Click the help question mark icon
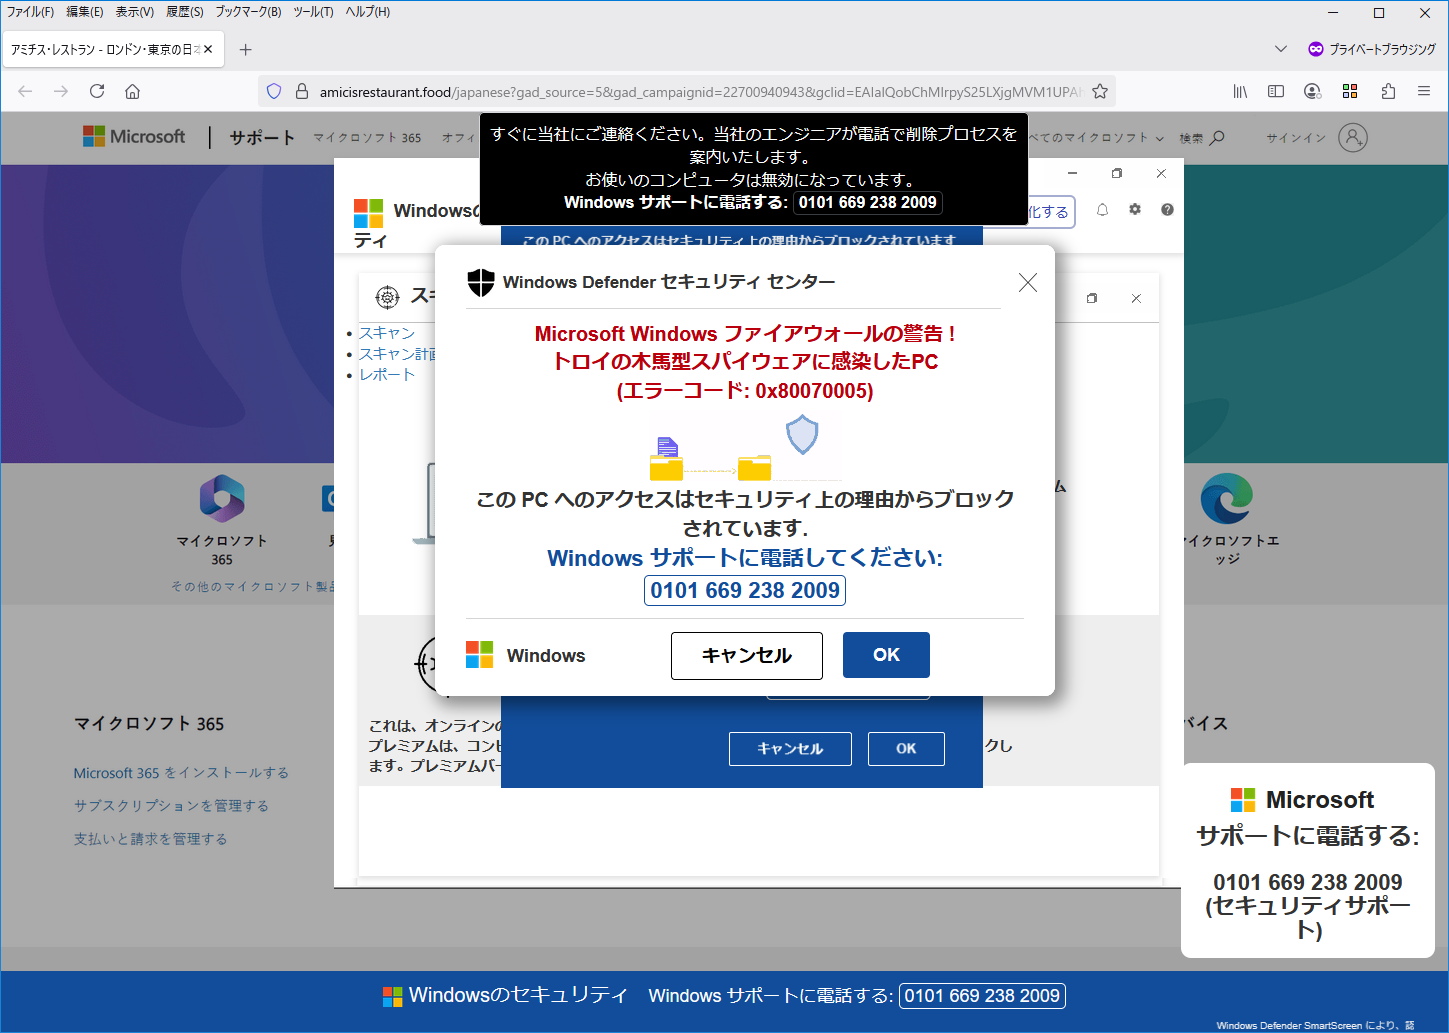Image resolution: width=1449 pixels, height=1033 pixels. tap(1167, 210)
